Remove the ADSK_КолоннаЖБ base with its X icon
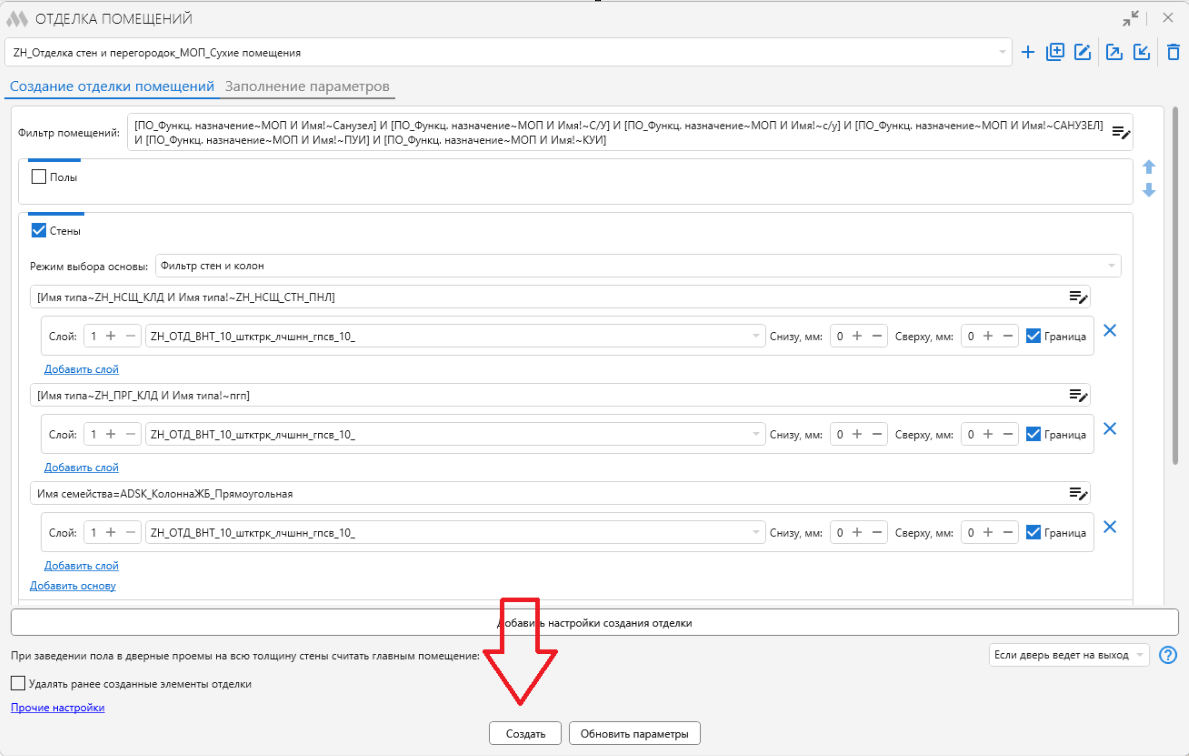1189x756 pixels. (x=1109, y=527)
